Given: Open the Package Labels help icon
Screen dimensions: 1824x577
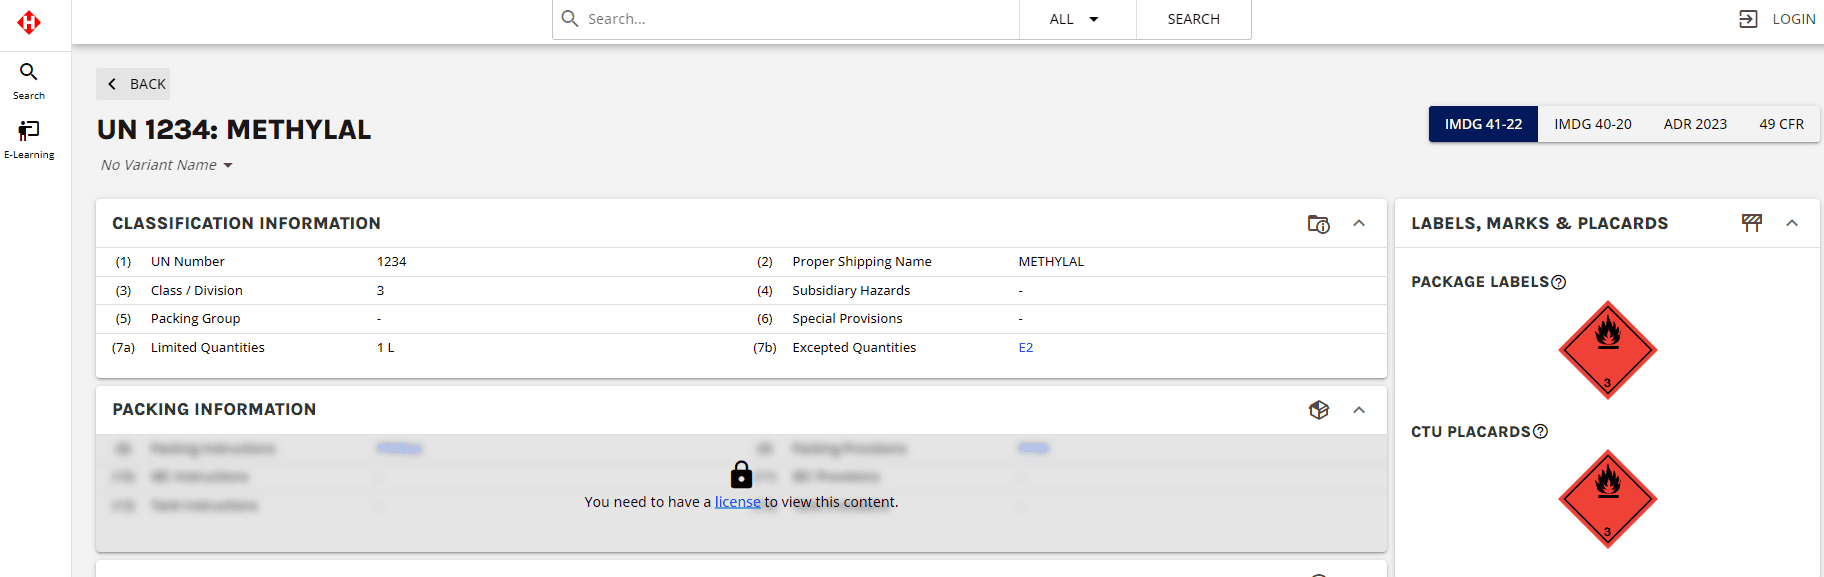Looking at the screenshot, I should click(1558, 282).
